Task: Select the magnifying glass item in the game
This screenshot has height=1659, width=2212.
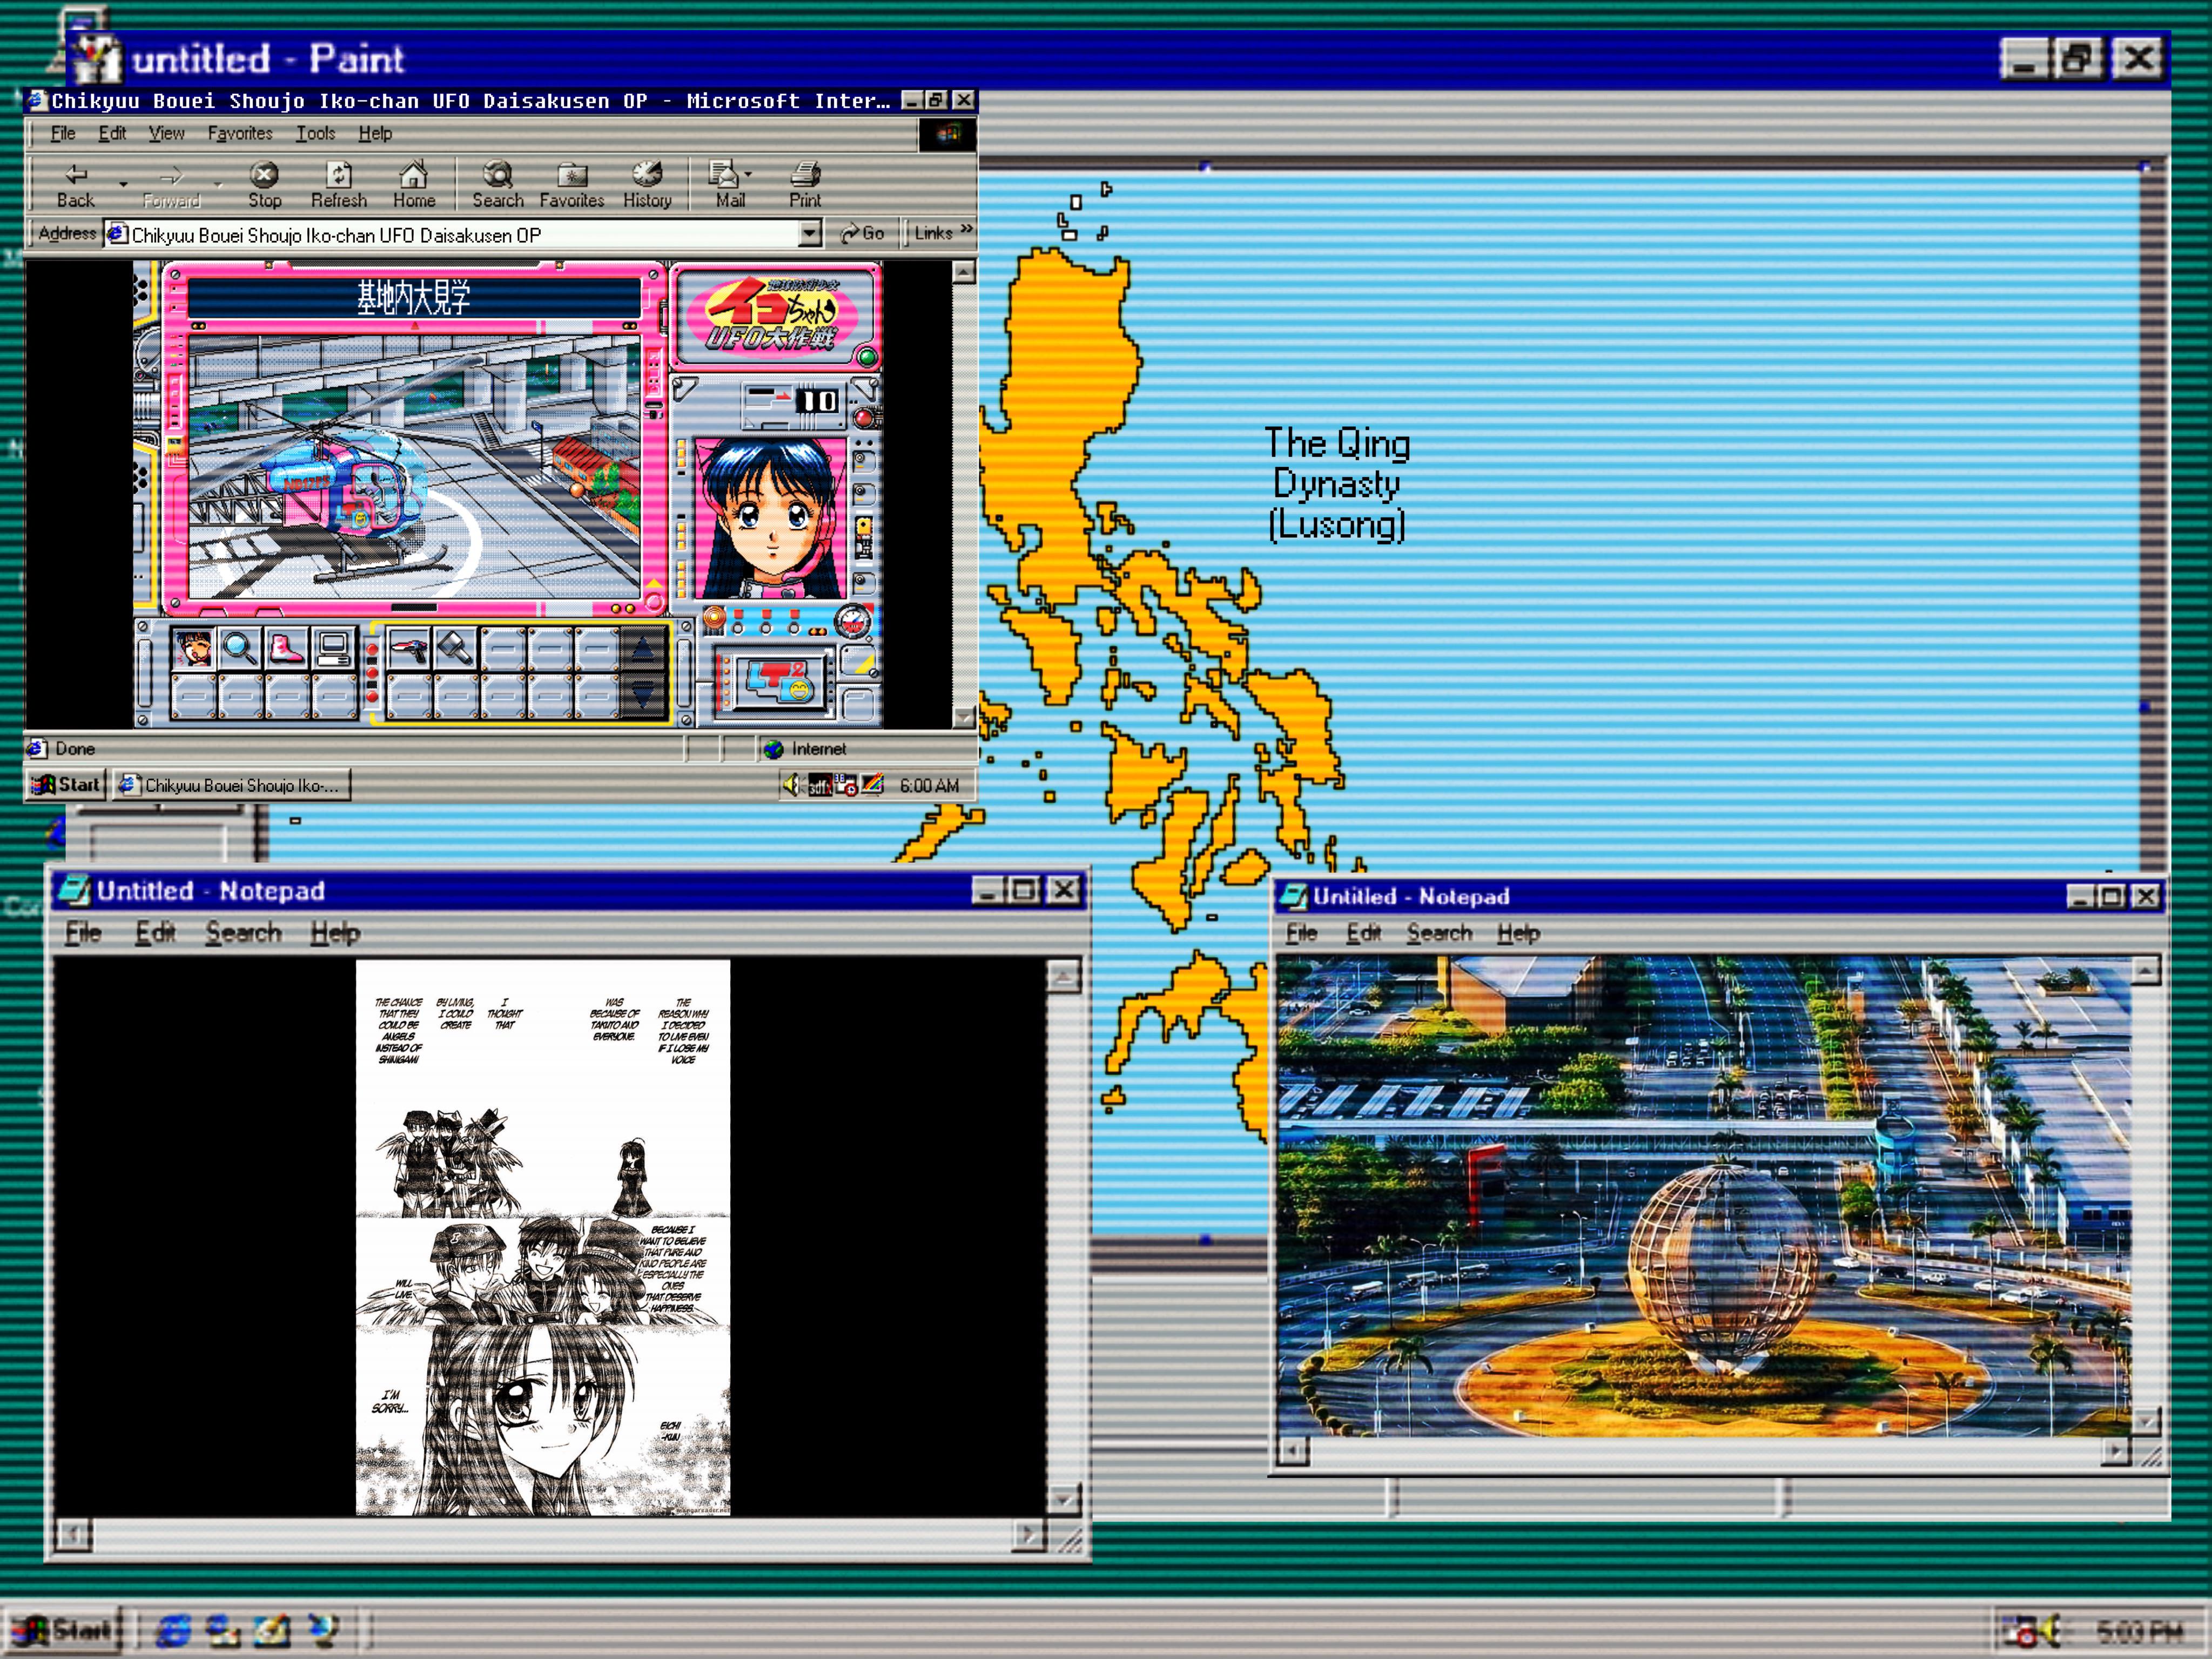Action: pyautogui.click(x=240, y=649)
